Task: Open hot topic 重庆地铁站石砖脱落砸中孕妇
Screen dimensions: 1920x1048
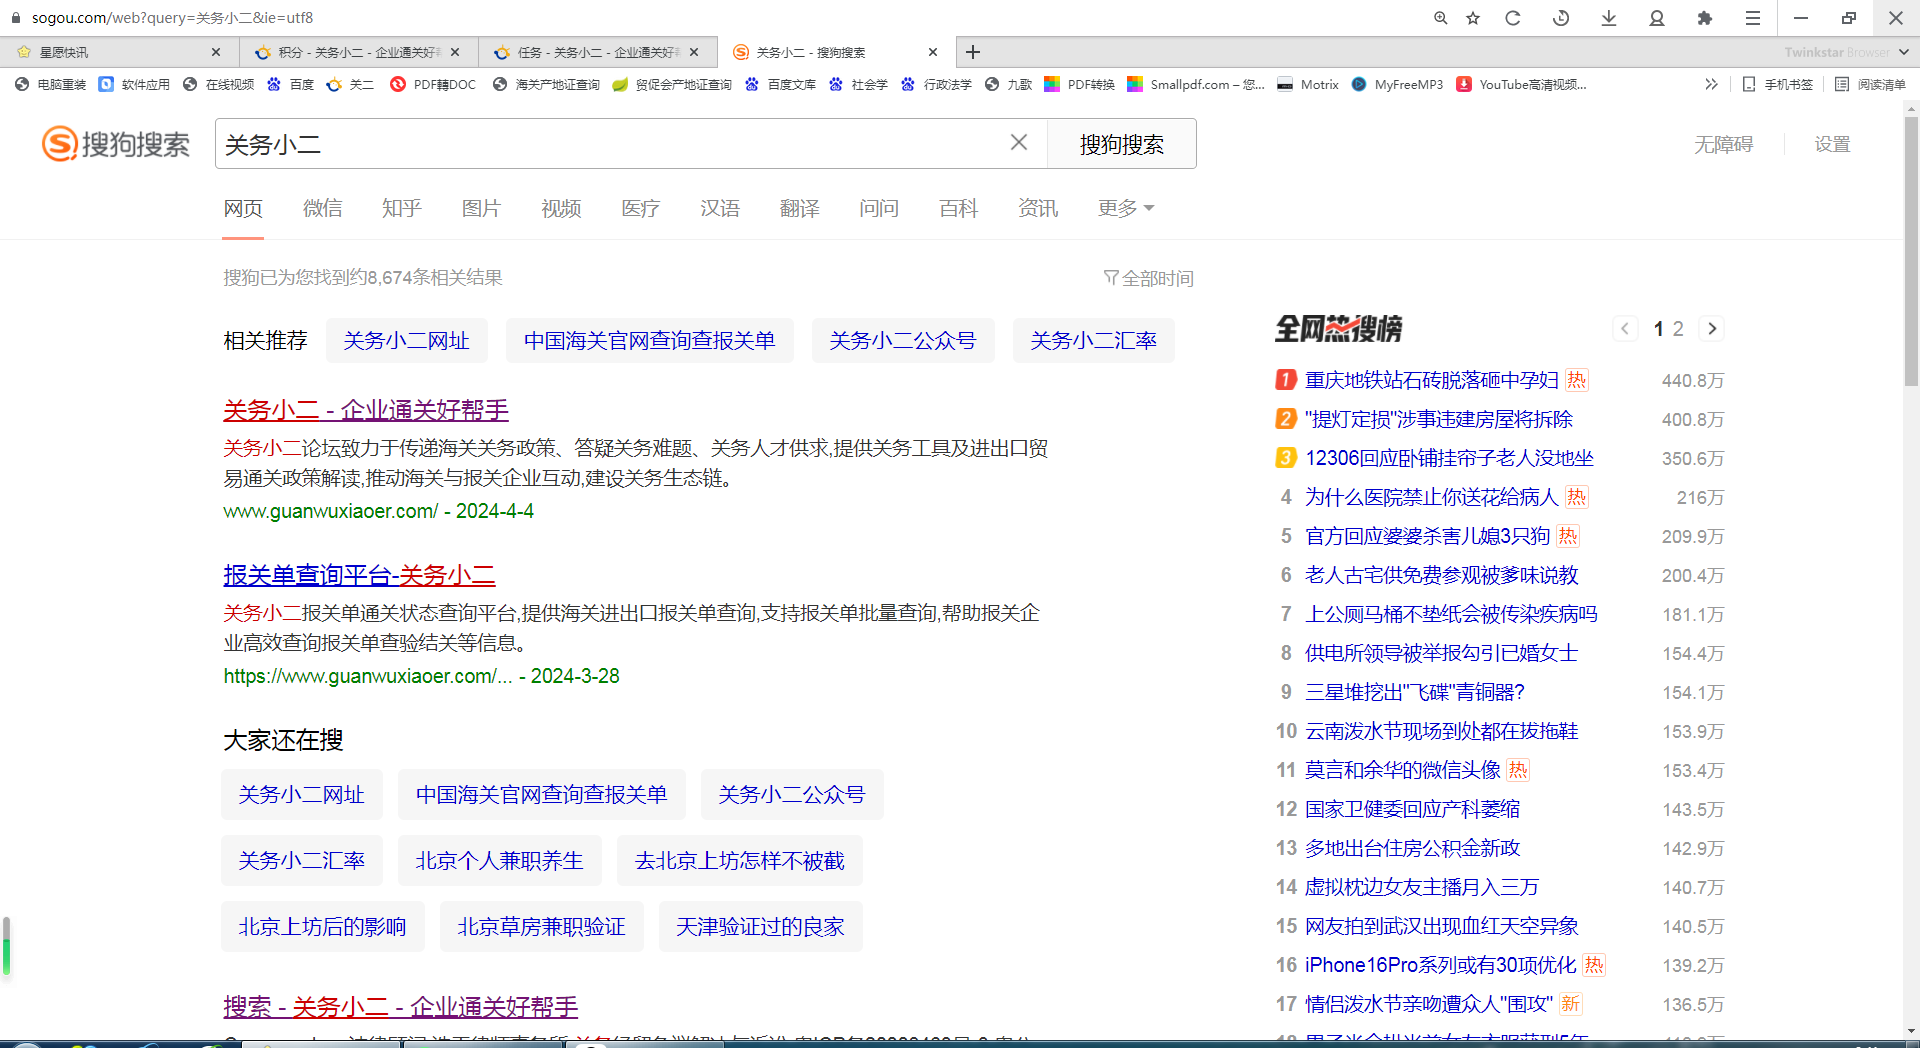Action: point(1431,380)
